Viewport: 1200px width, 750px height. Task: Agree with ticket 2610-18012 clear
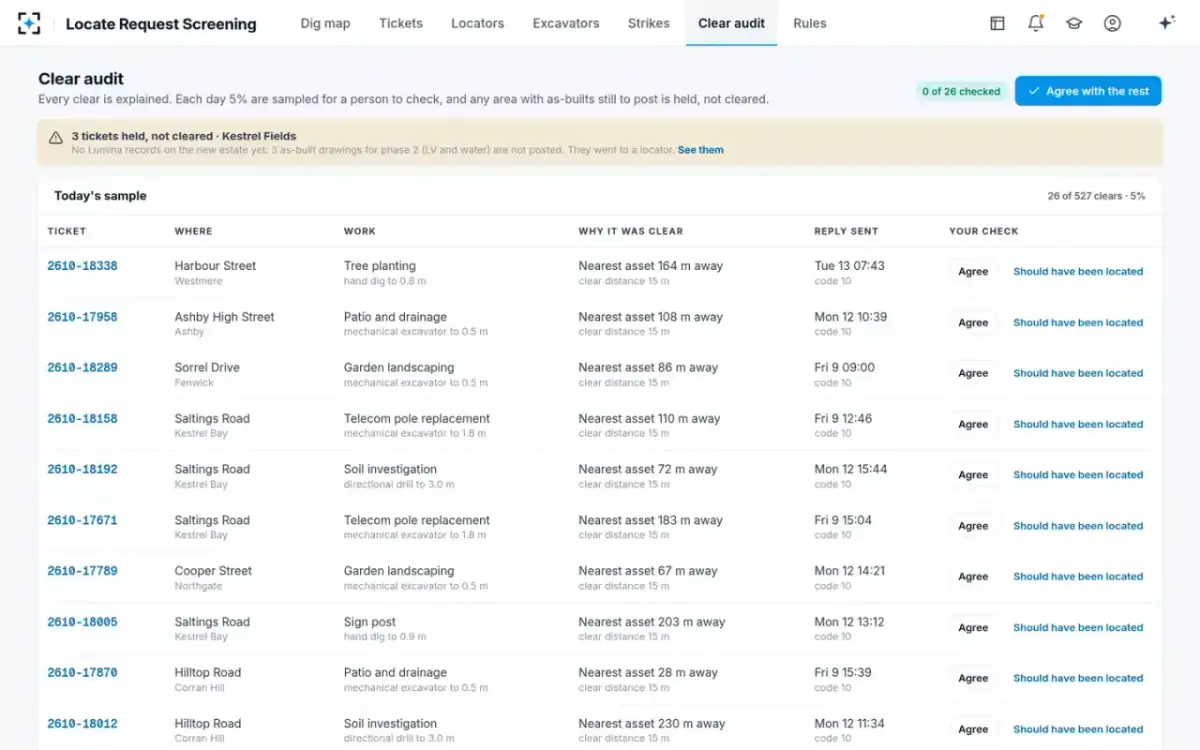click(x=973, y=729)
